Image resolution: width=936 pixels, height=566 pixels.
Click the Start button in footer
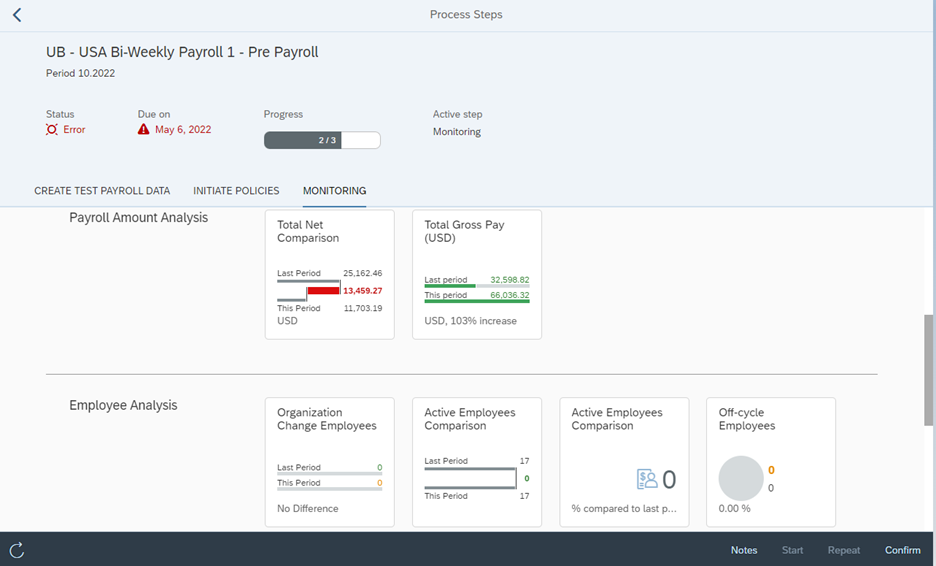coord(792,550)
